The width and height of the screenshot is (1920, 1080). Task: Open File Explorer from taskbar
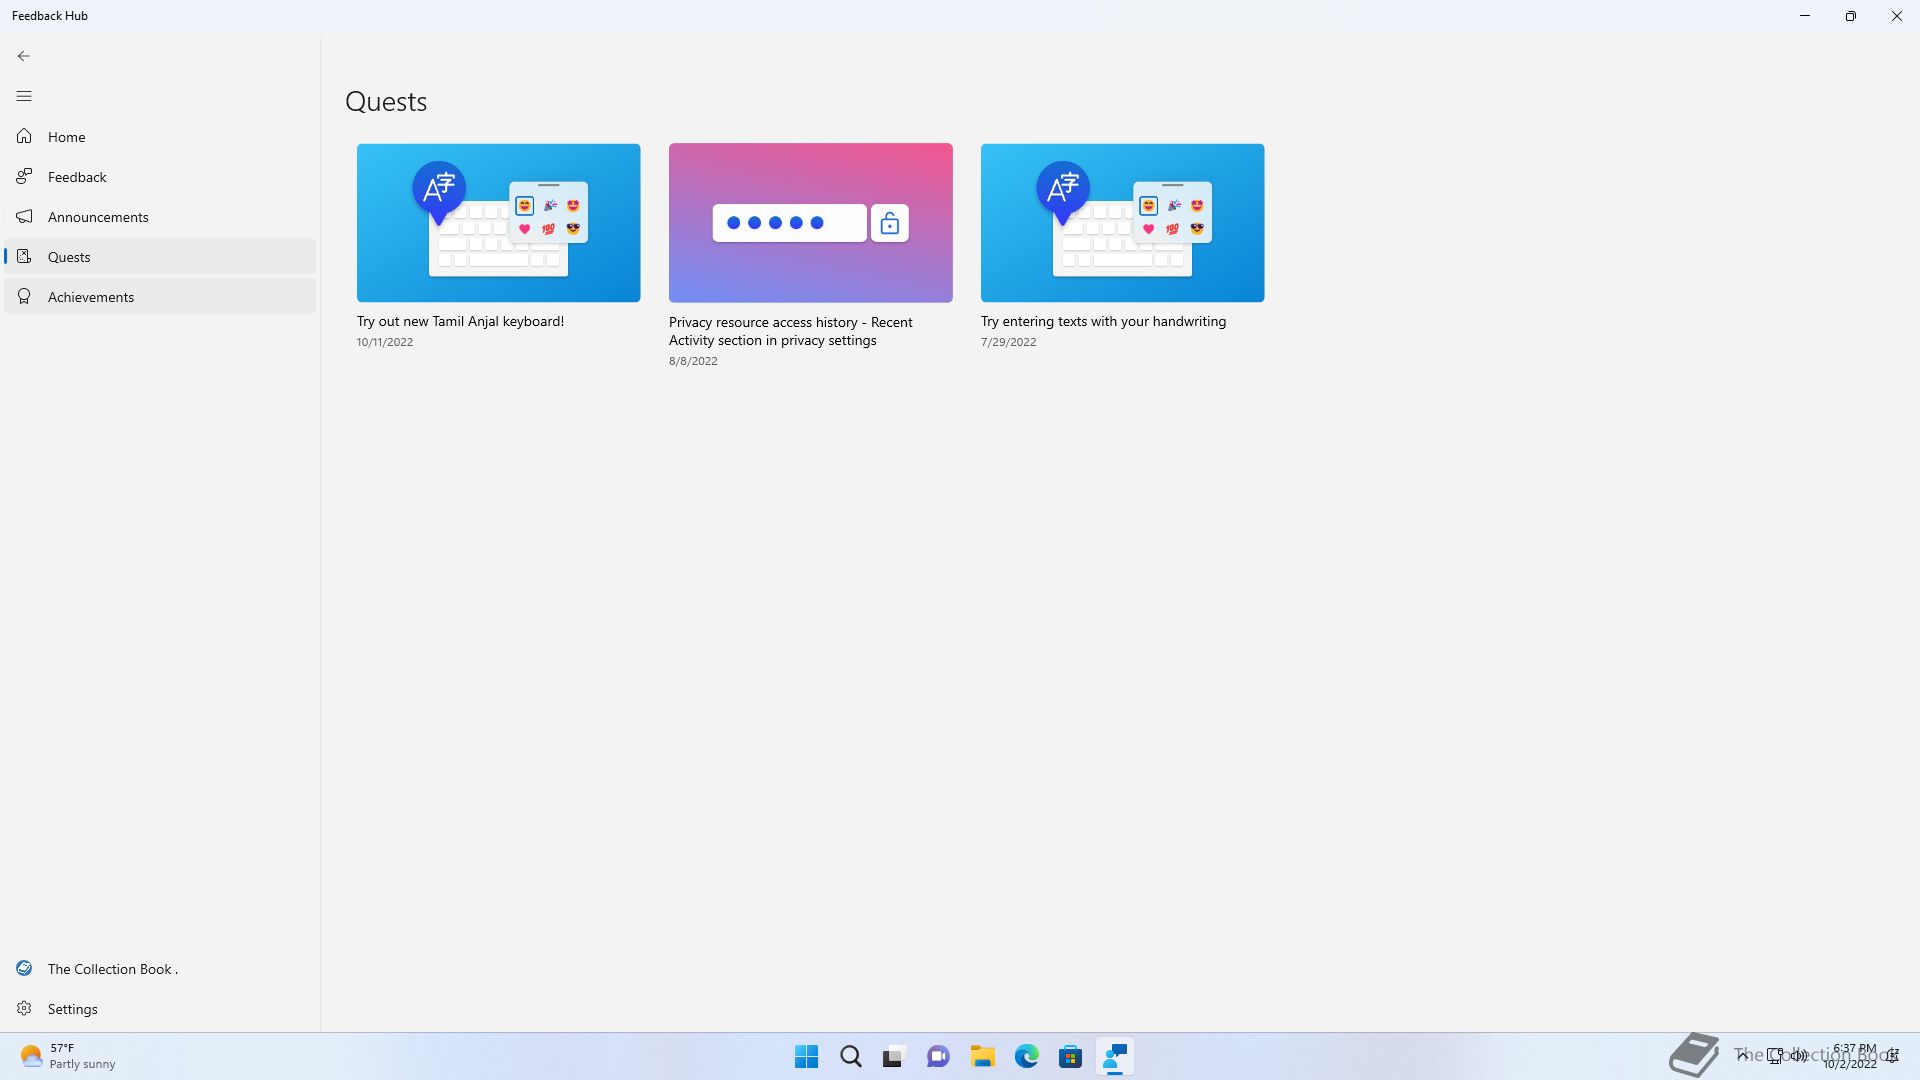coord(982,1057)
